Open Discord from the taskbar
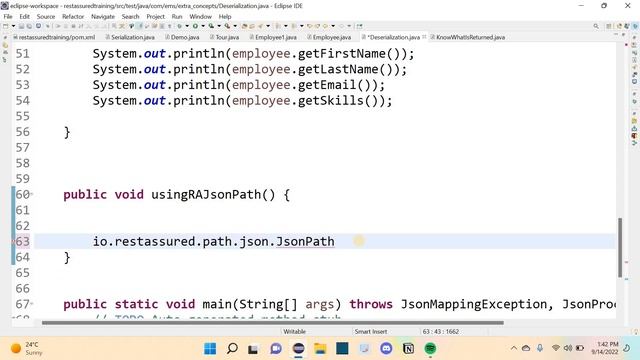Viewport: 640px width, 360px height. tap(386, 349)
